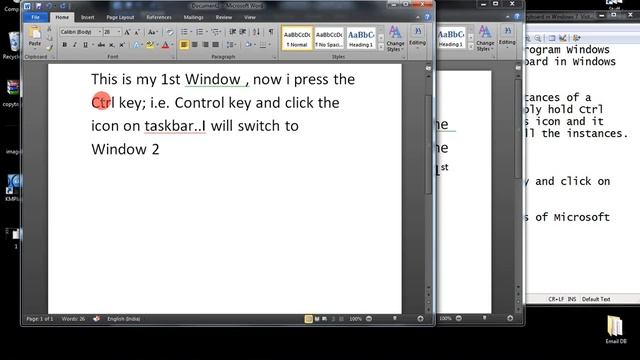Click the Bullets list icon
This screenshot has width=640, height=360.
coord(184,32)
